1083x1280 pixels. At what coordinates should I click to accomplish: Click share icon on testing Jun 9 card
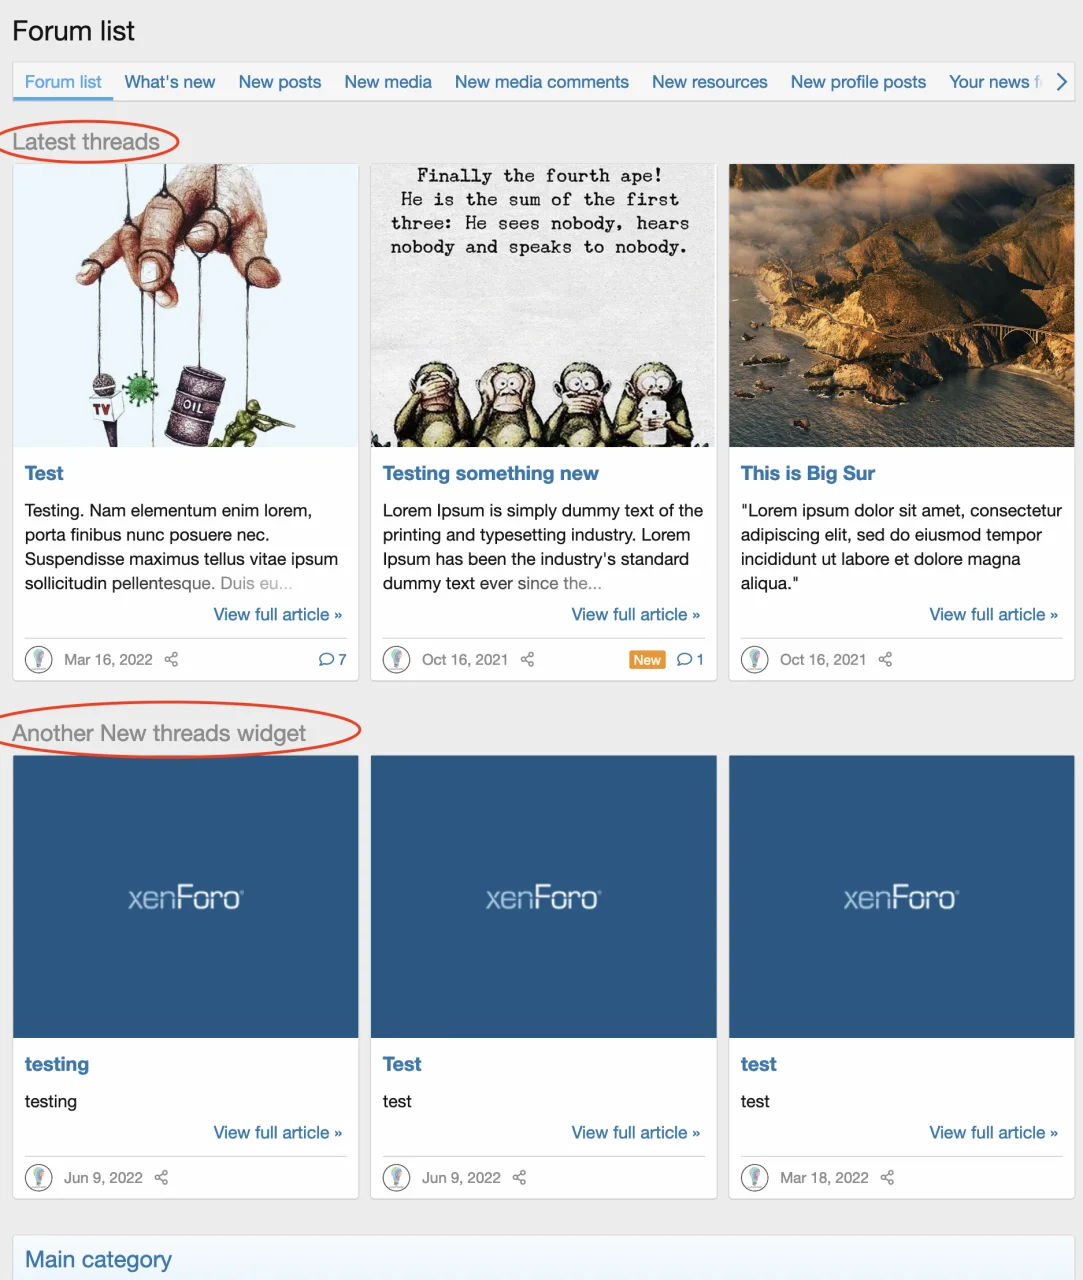(161, 1178)
